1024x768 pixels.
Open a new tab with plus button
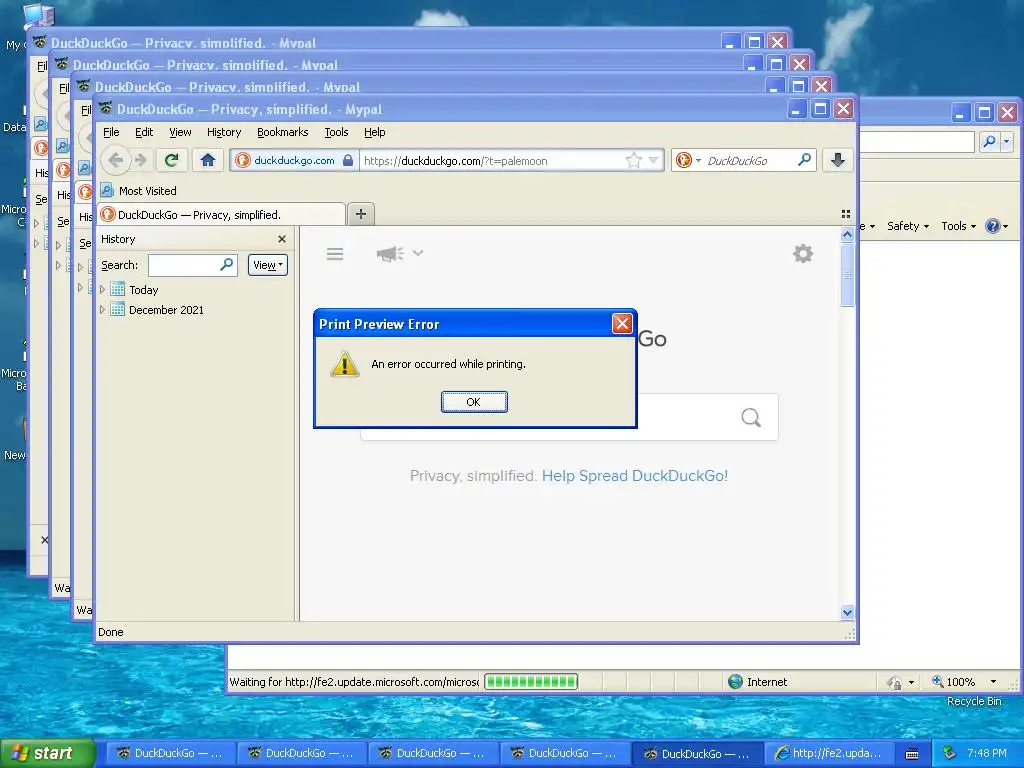click(x=360, y=214)
